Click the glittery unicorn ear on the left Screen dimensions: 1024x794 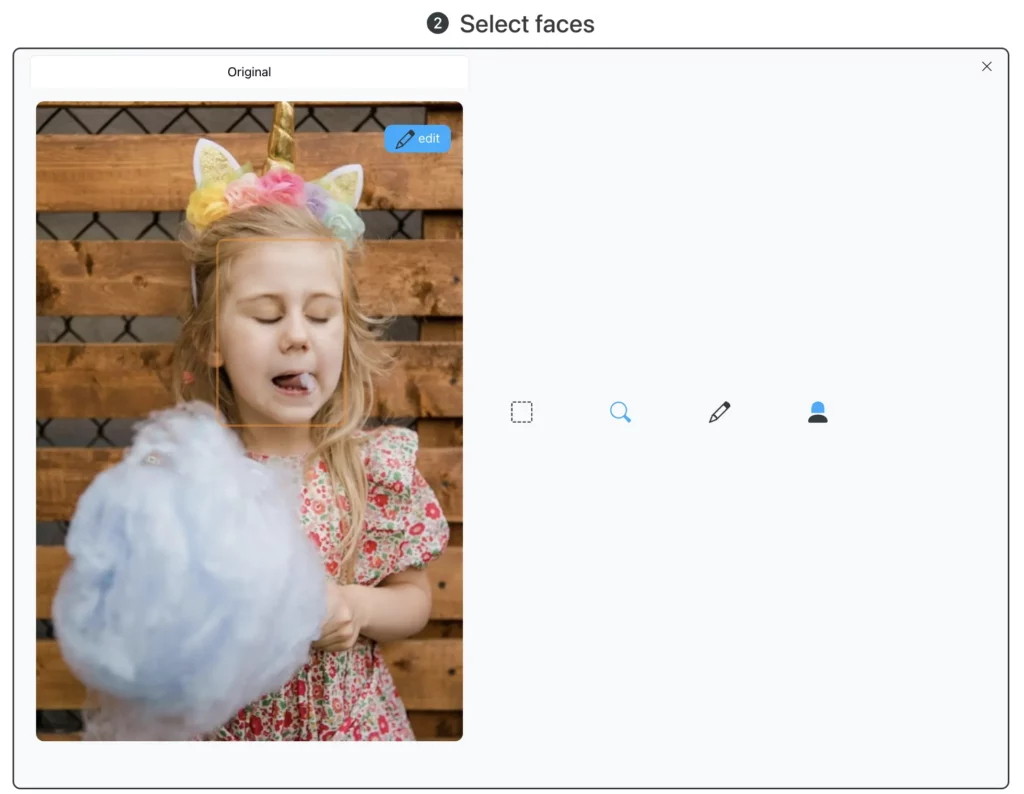pyautogui.click(x=213, y=162)
